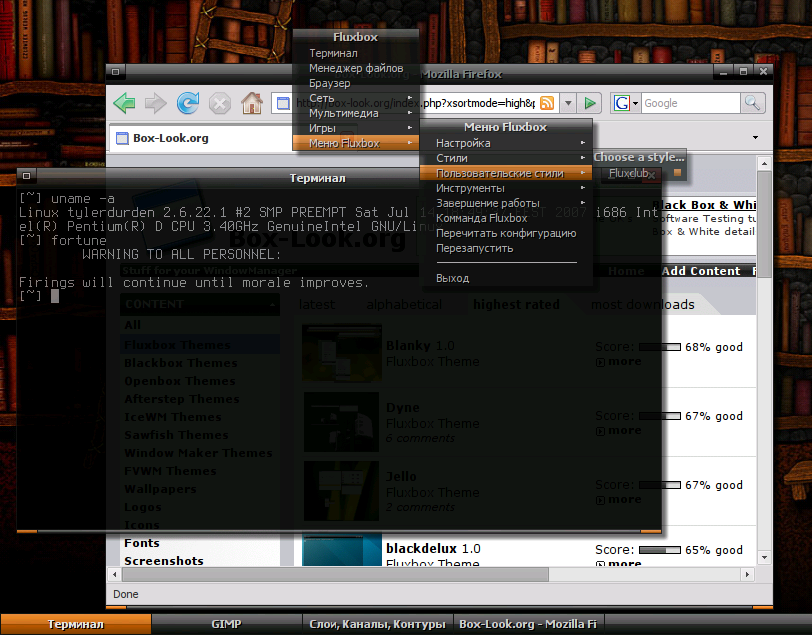Go to the Home page icon
This screenshot has height=635, width=812.
pos(252,103)
